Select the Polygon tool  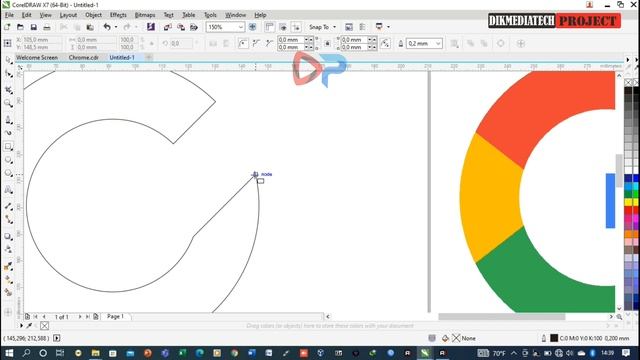pos(8,173)
